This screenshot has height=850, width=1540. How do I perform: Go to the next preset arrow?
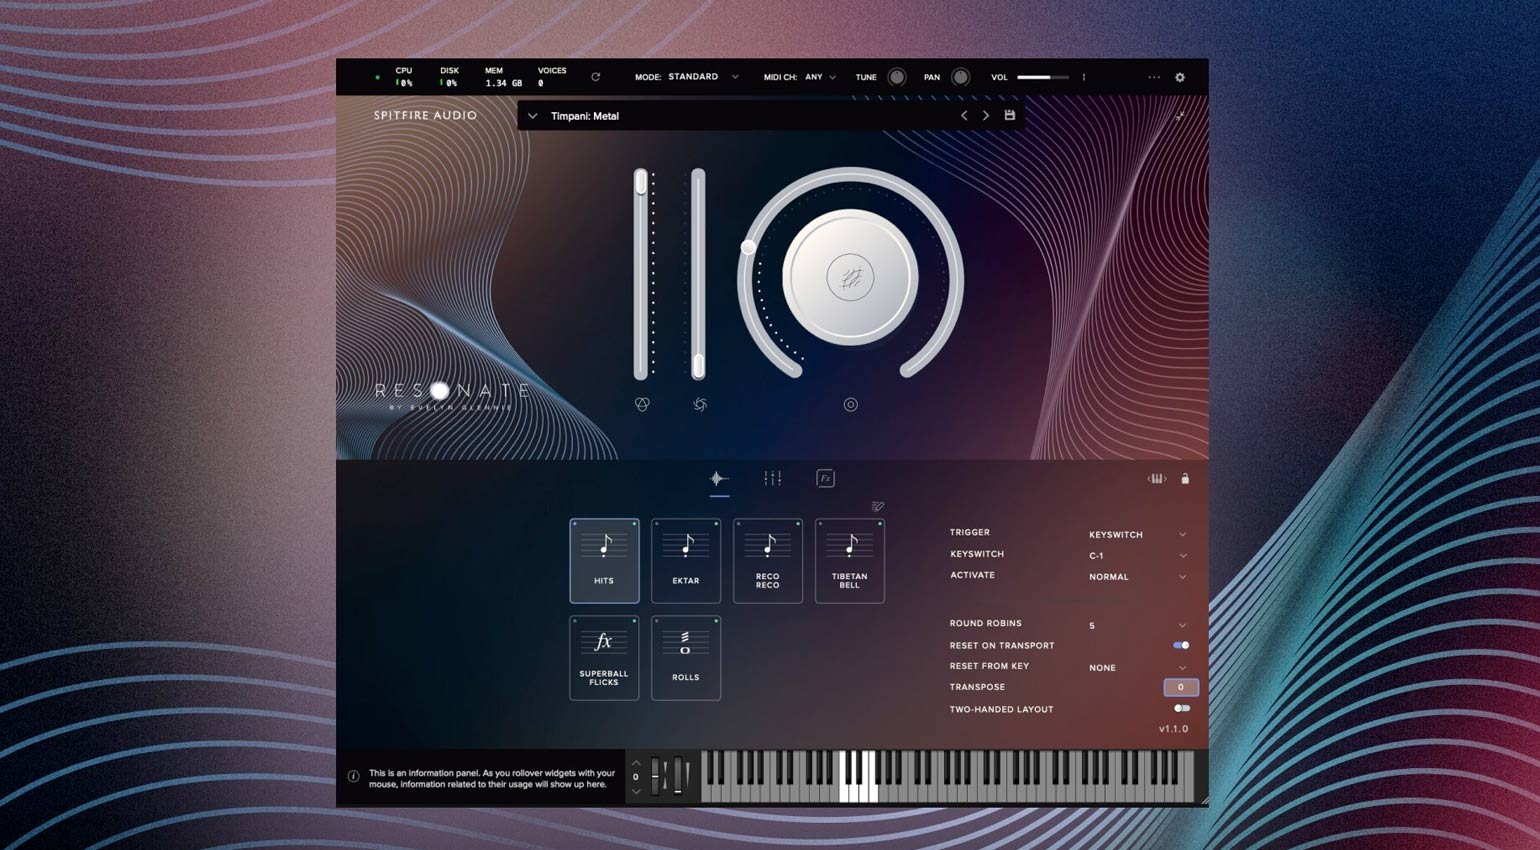(986, 116)
